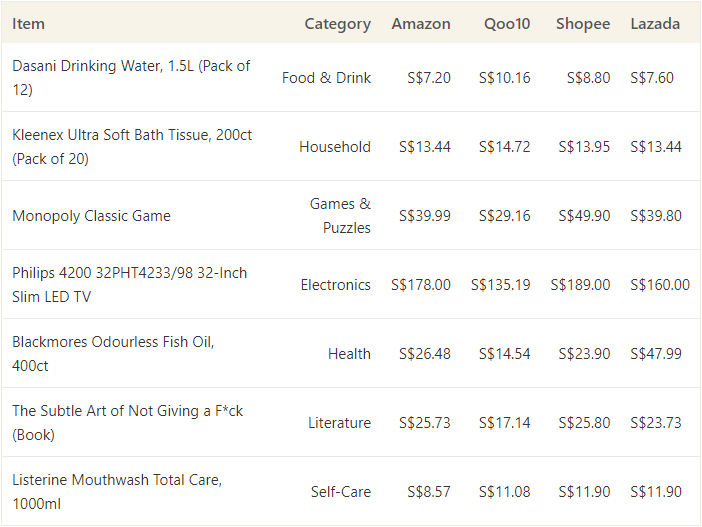Select Blackmores Odourless Fish Oil item
702x527 pixels.
(x=113, y=353)
